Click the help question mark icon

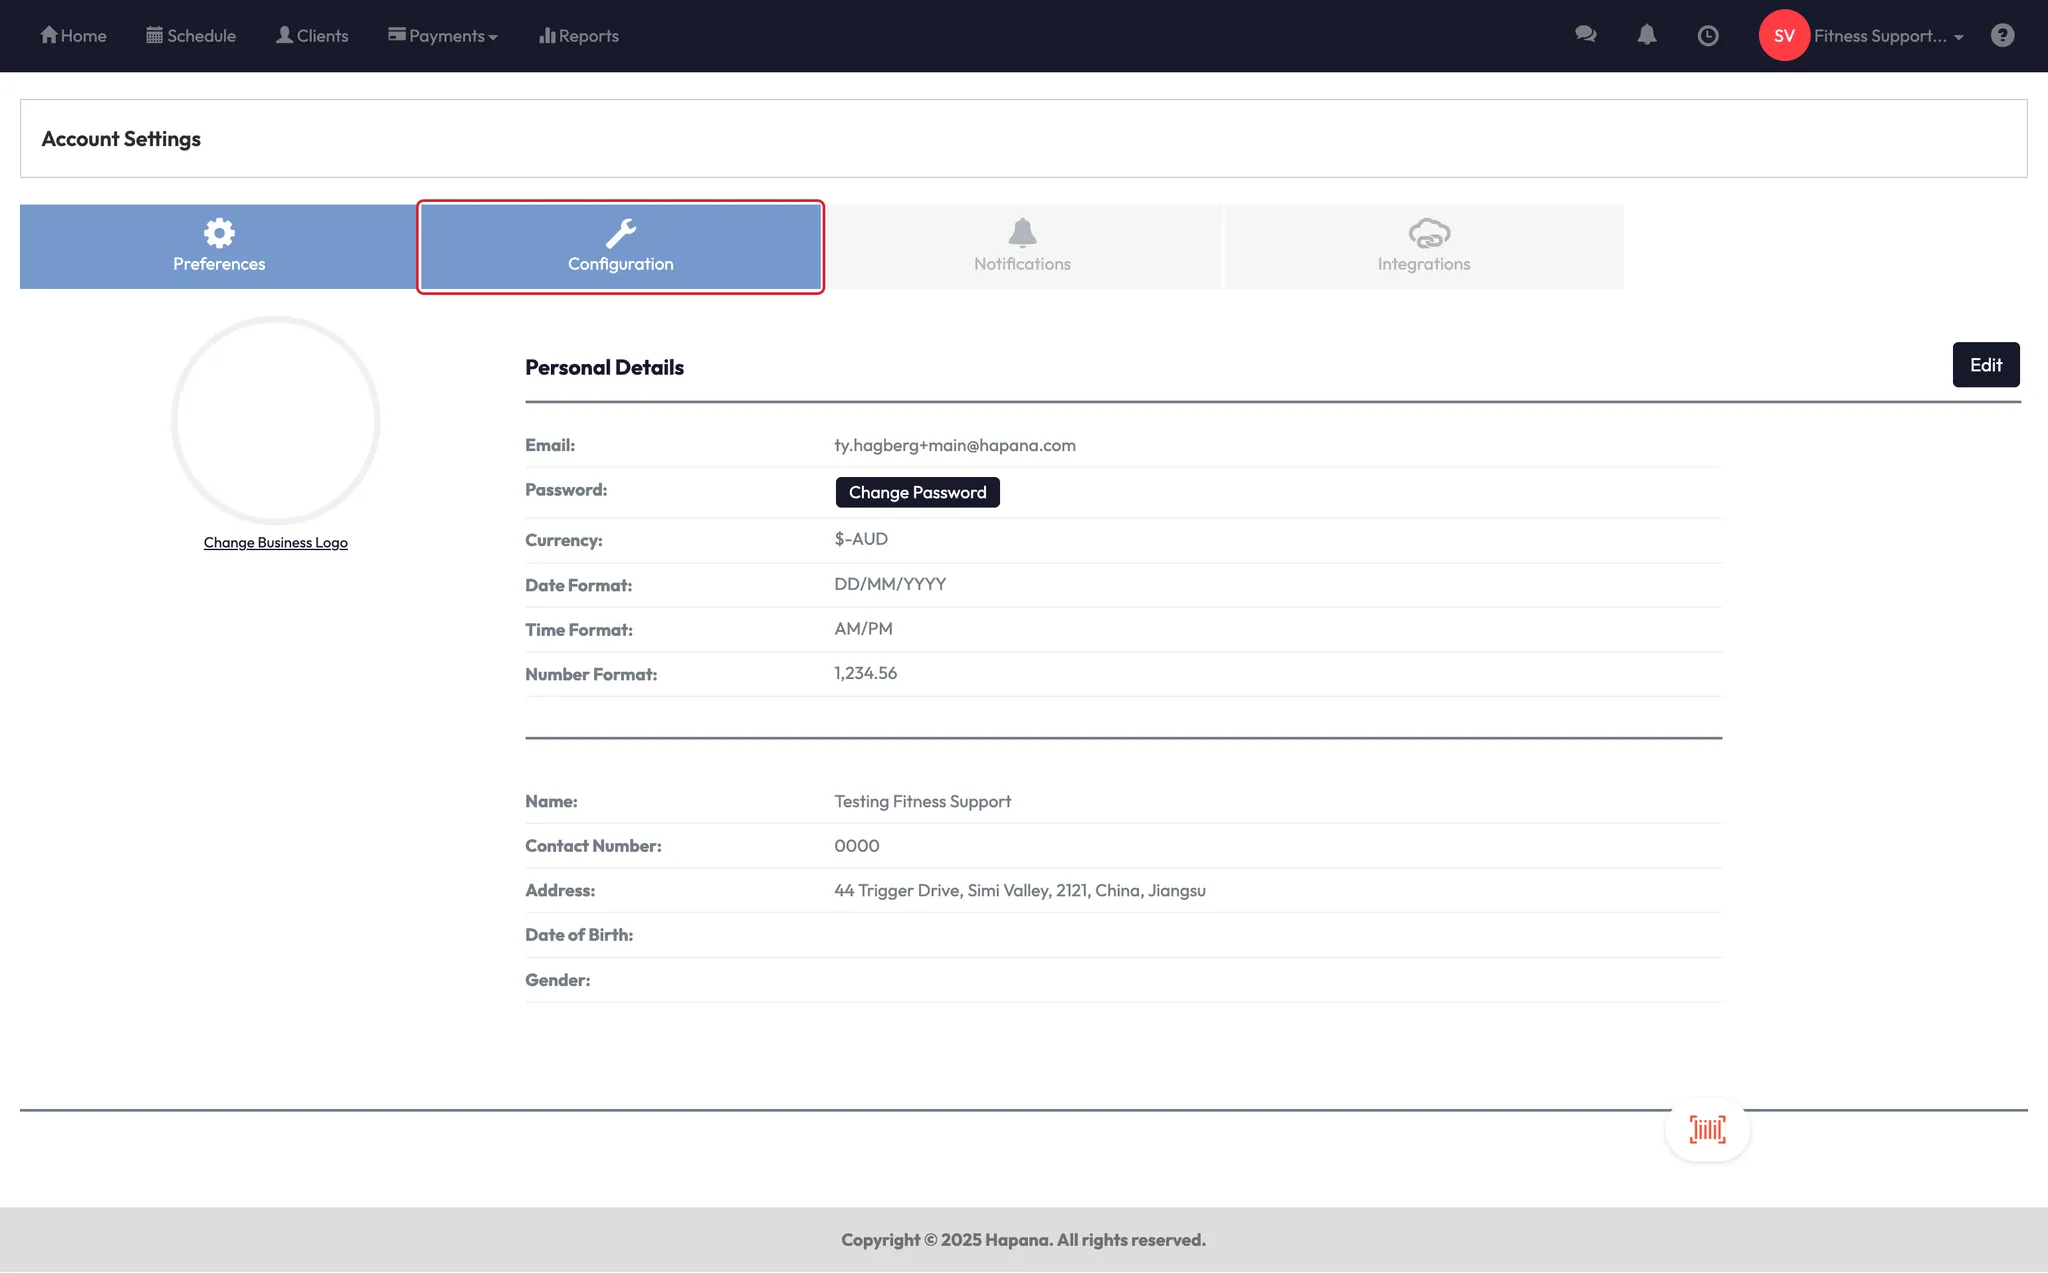tap(2002, 36)
